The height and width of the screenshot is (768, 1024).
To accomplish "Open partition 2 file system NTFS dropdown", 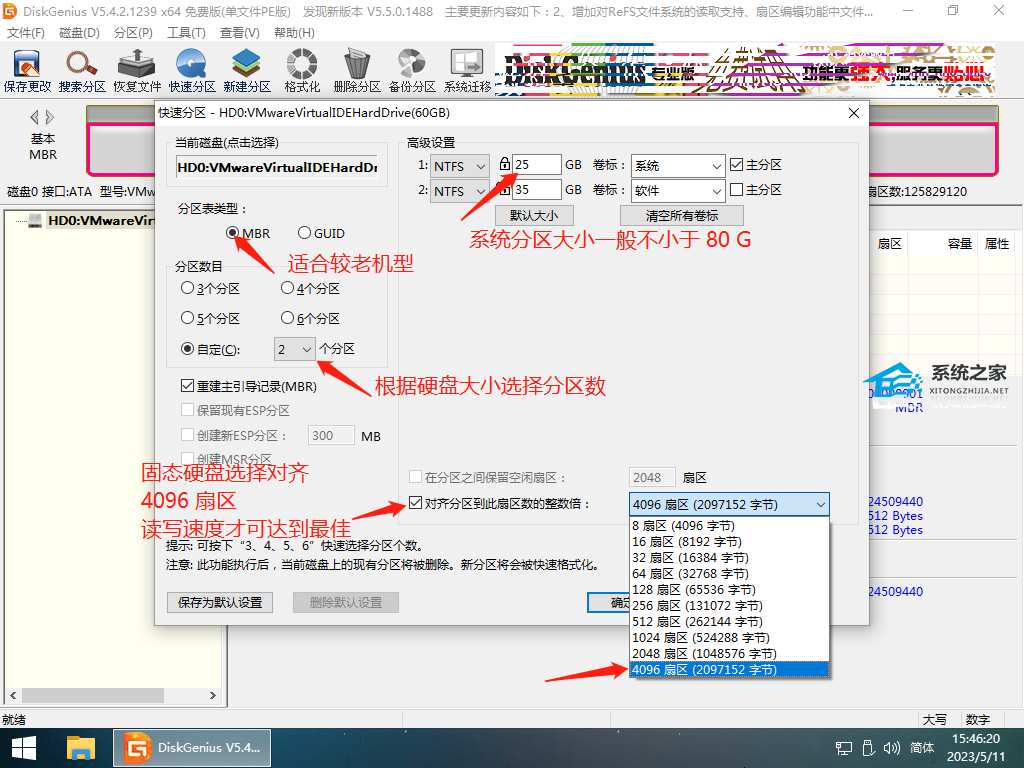I will (460, 191).
